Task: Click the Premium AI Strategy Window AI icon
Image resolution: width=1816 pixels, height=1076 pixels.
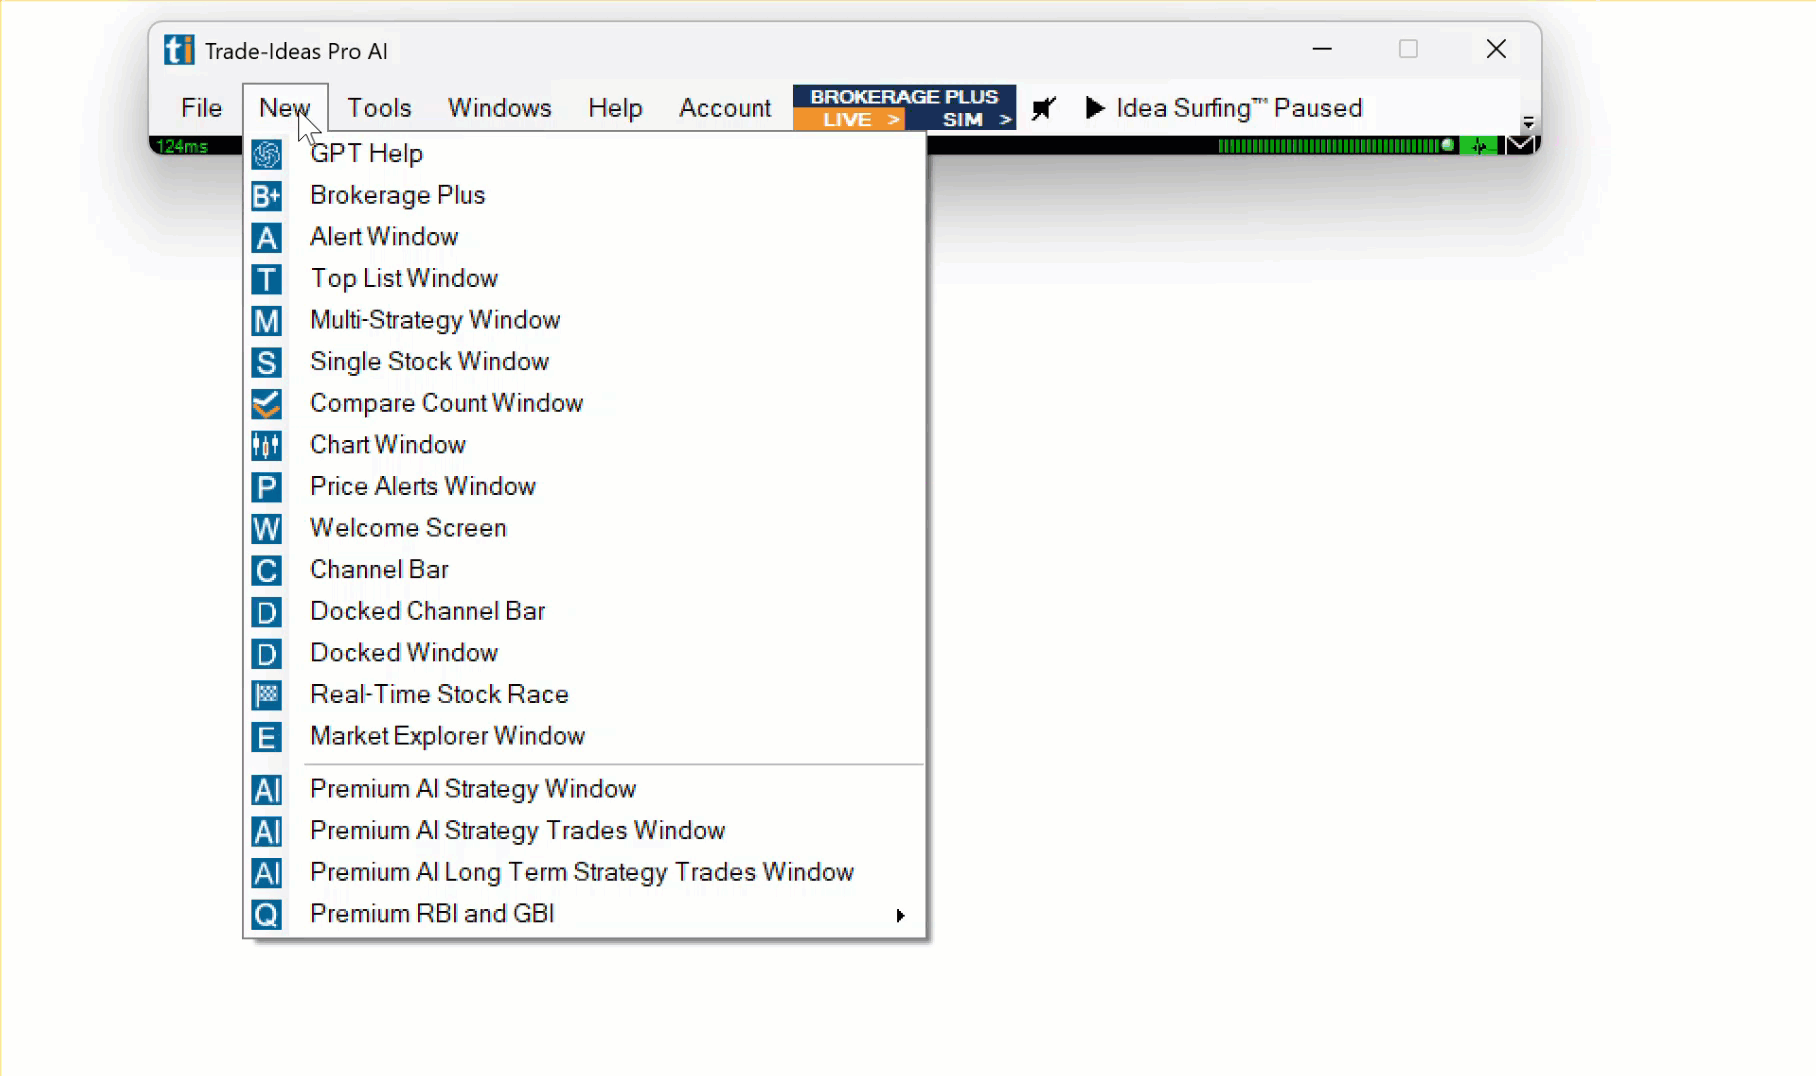Action: 266,790
